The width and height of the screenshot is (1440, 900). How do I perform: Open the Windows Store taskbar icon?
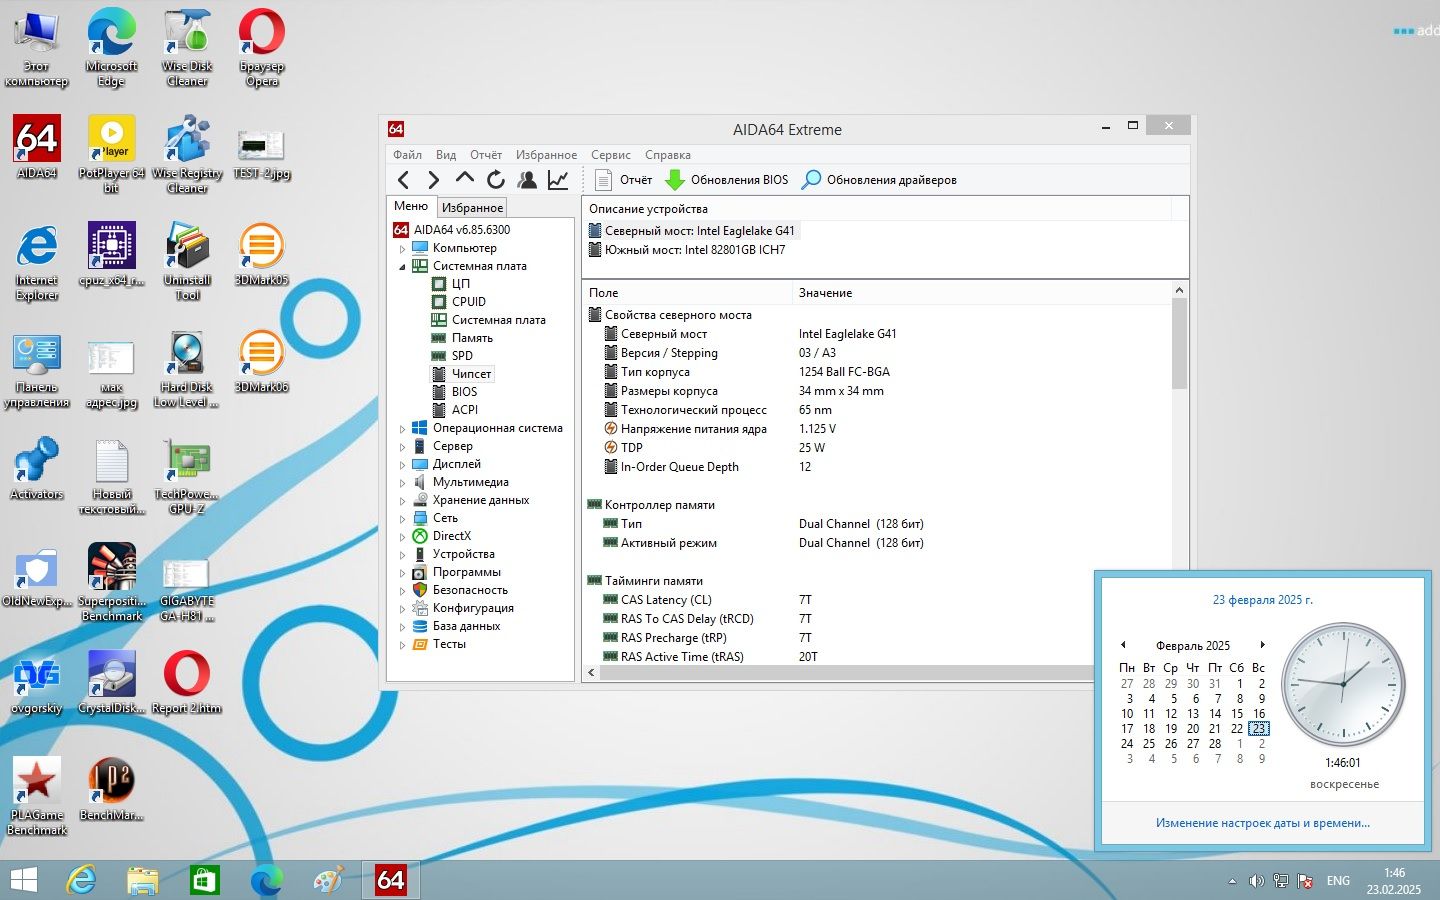tap(204, 880)
